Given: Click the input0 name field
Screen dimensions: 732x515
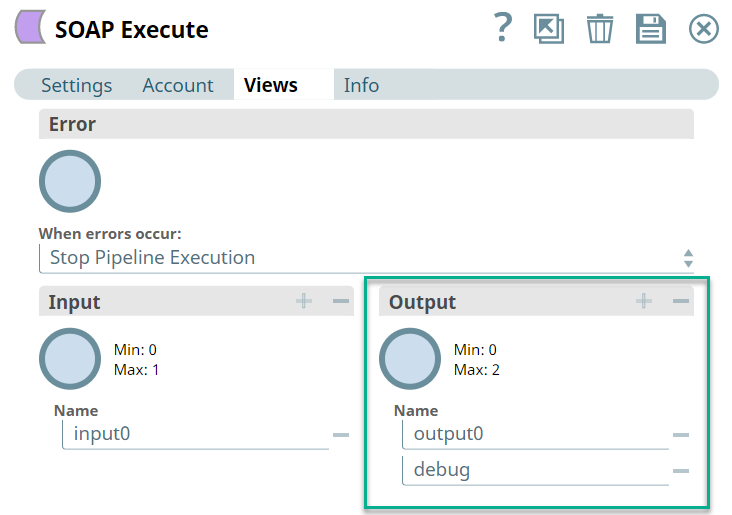Looking at the screenshot, I should pos(195,434).
